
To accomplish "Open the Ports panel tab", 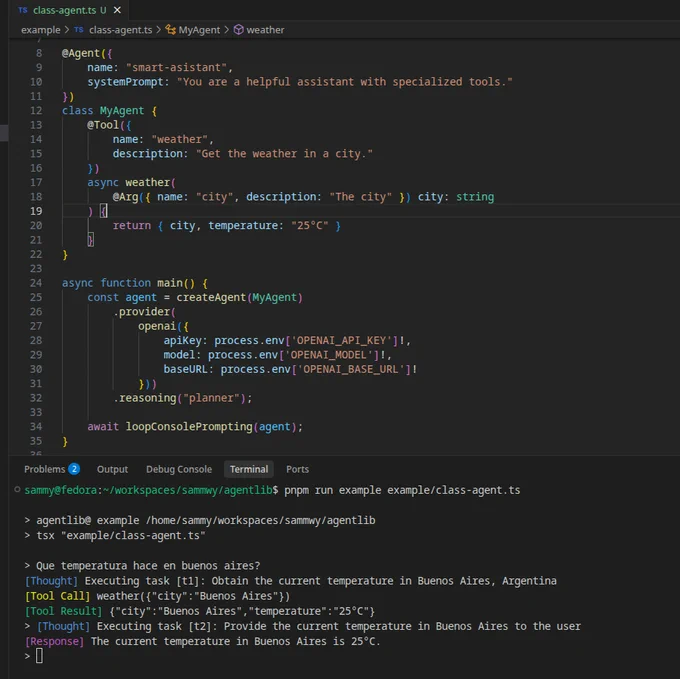I will tap(298, 469).
